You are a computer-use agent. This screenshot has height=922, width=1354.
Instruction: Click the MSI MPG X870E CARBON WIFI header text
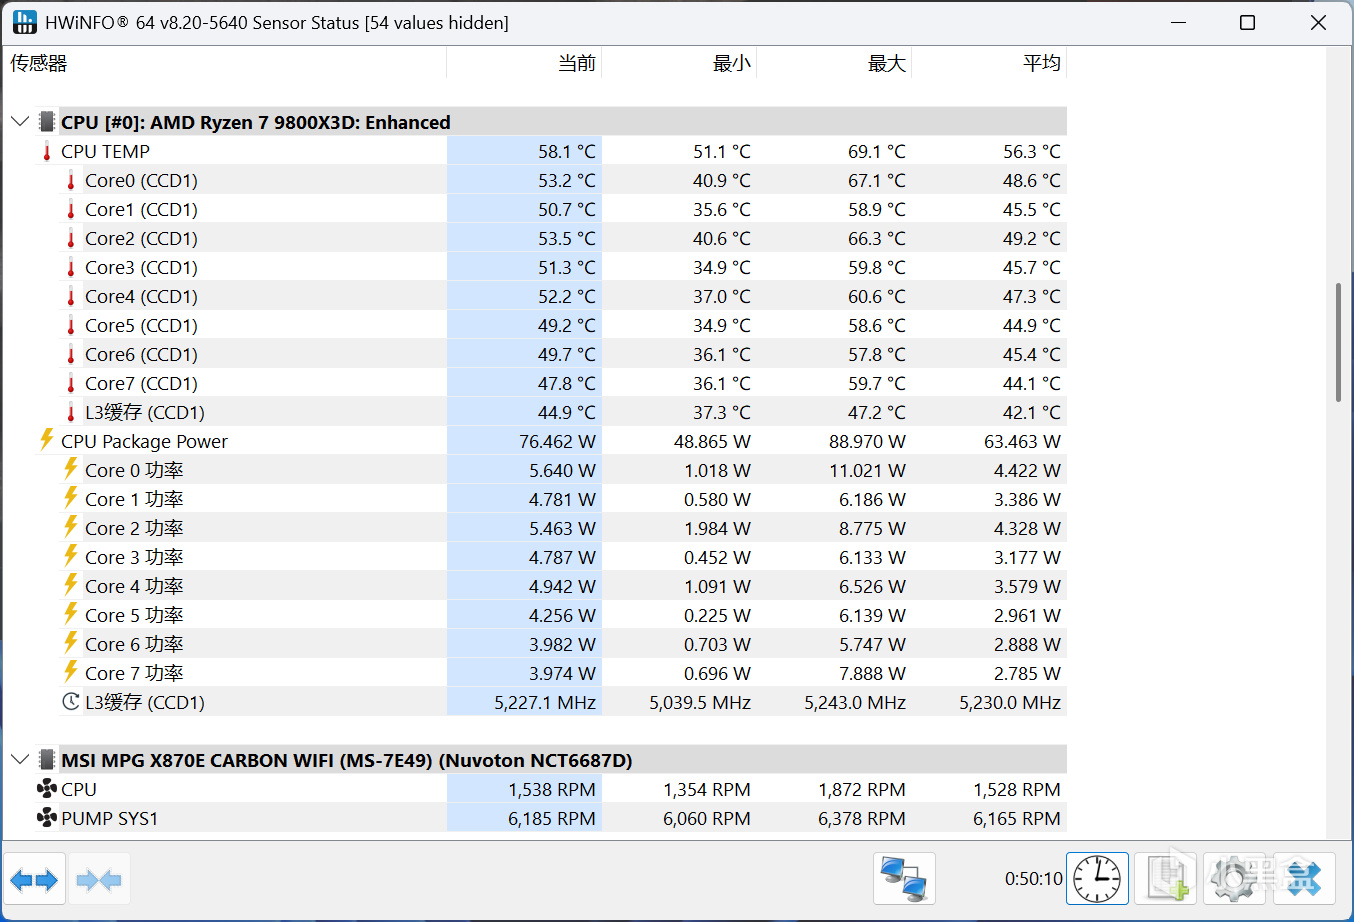point(347,761)
